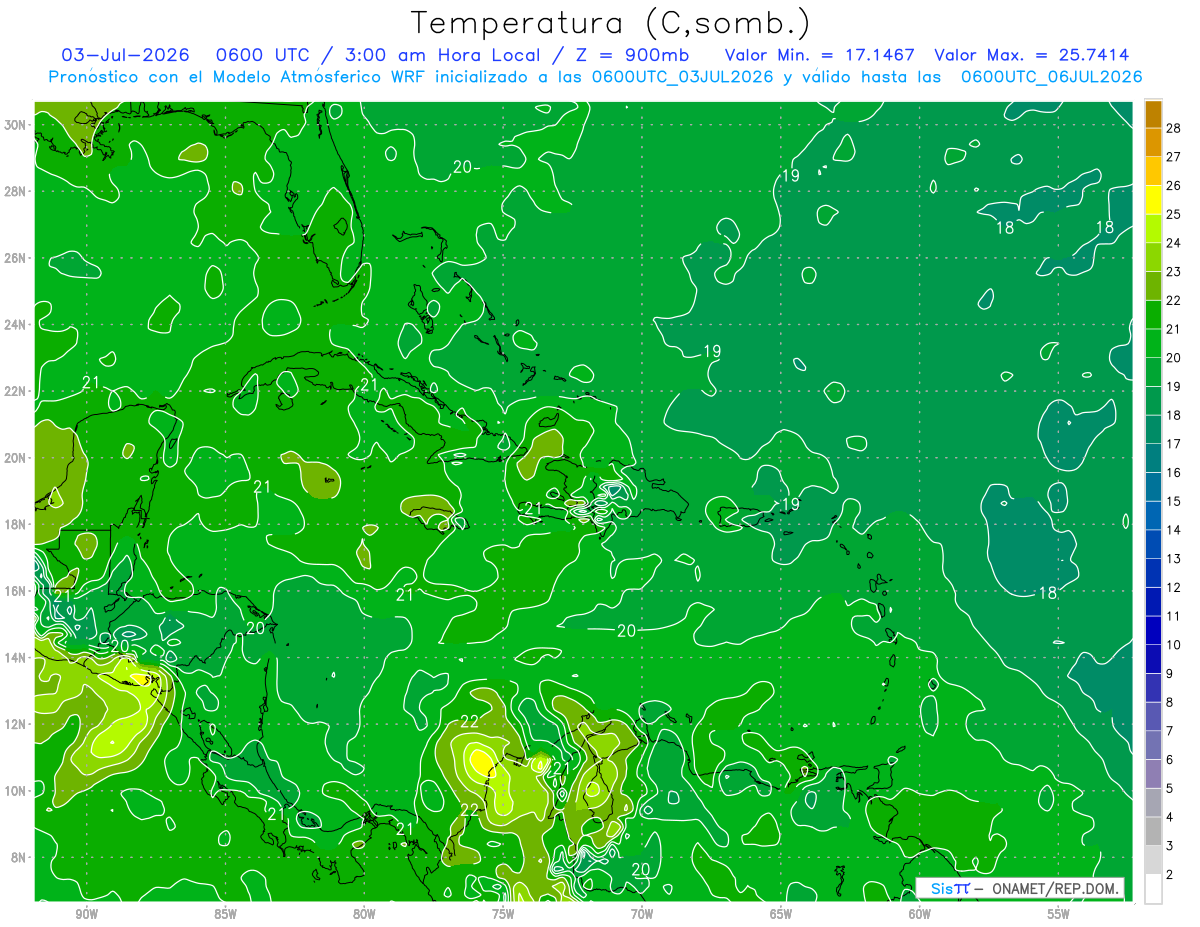This screenshot has width=1200, height=927.
Task: Click the '14N' latitude axis label
Action: (x=16, y=658)
